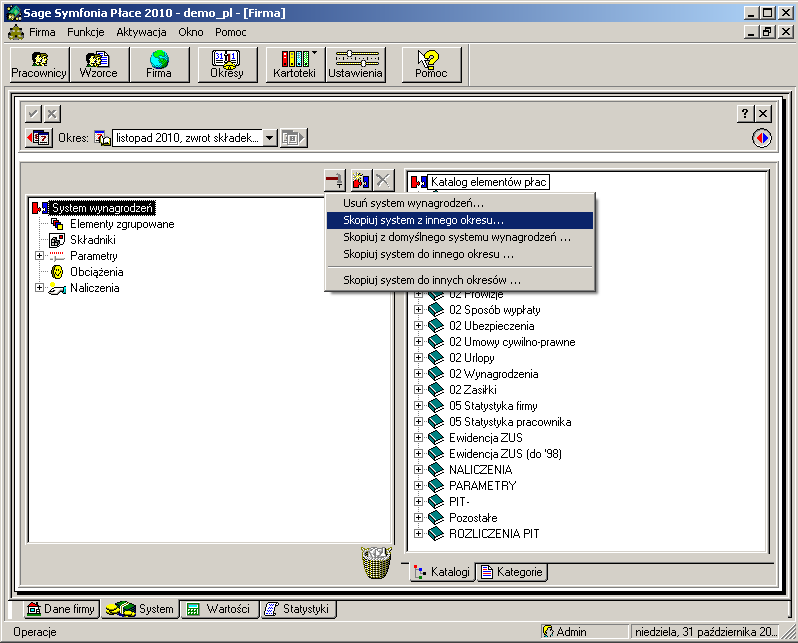Click the Składniki tree icon
The height and width of the screenshot is (643, 798).
pos(56,240)
